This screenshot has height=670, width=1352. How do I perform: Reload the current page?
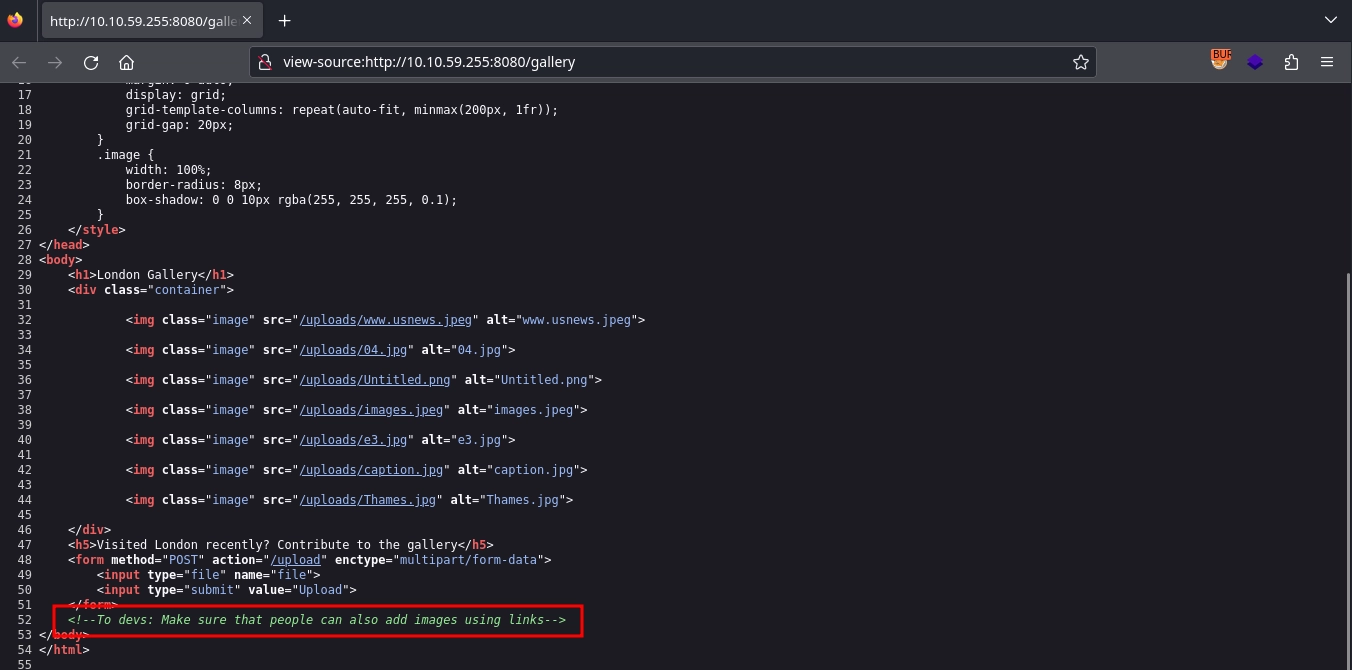91,62
